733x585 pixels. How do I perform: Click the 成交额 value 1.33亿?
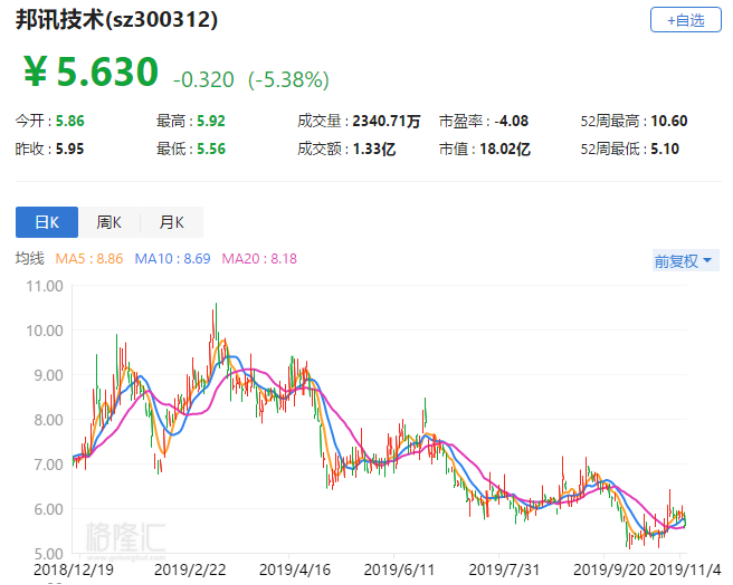(374, 149)
